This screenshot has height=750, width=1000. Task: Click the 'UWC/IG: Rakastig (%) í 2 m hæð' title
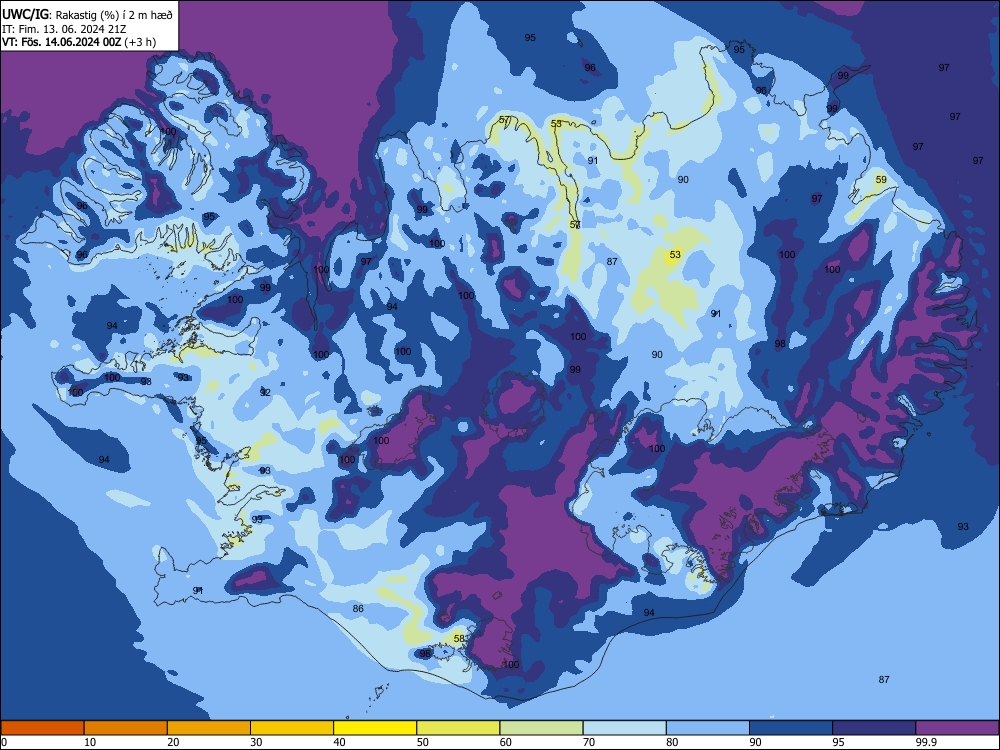(87, 15)
